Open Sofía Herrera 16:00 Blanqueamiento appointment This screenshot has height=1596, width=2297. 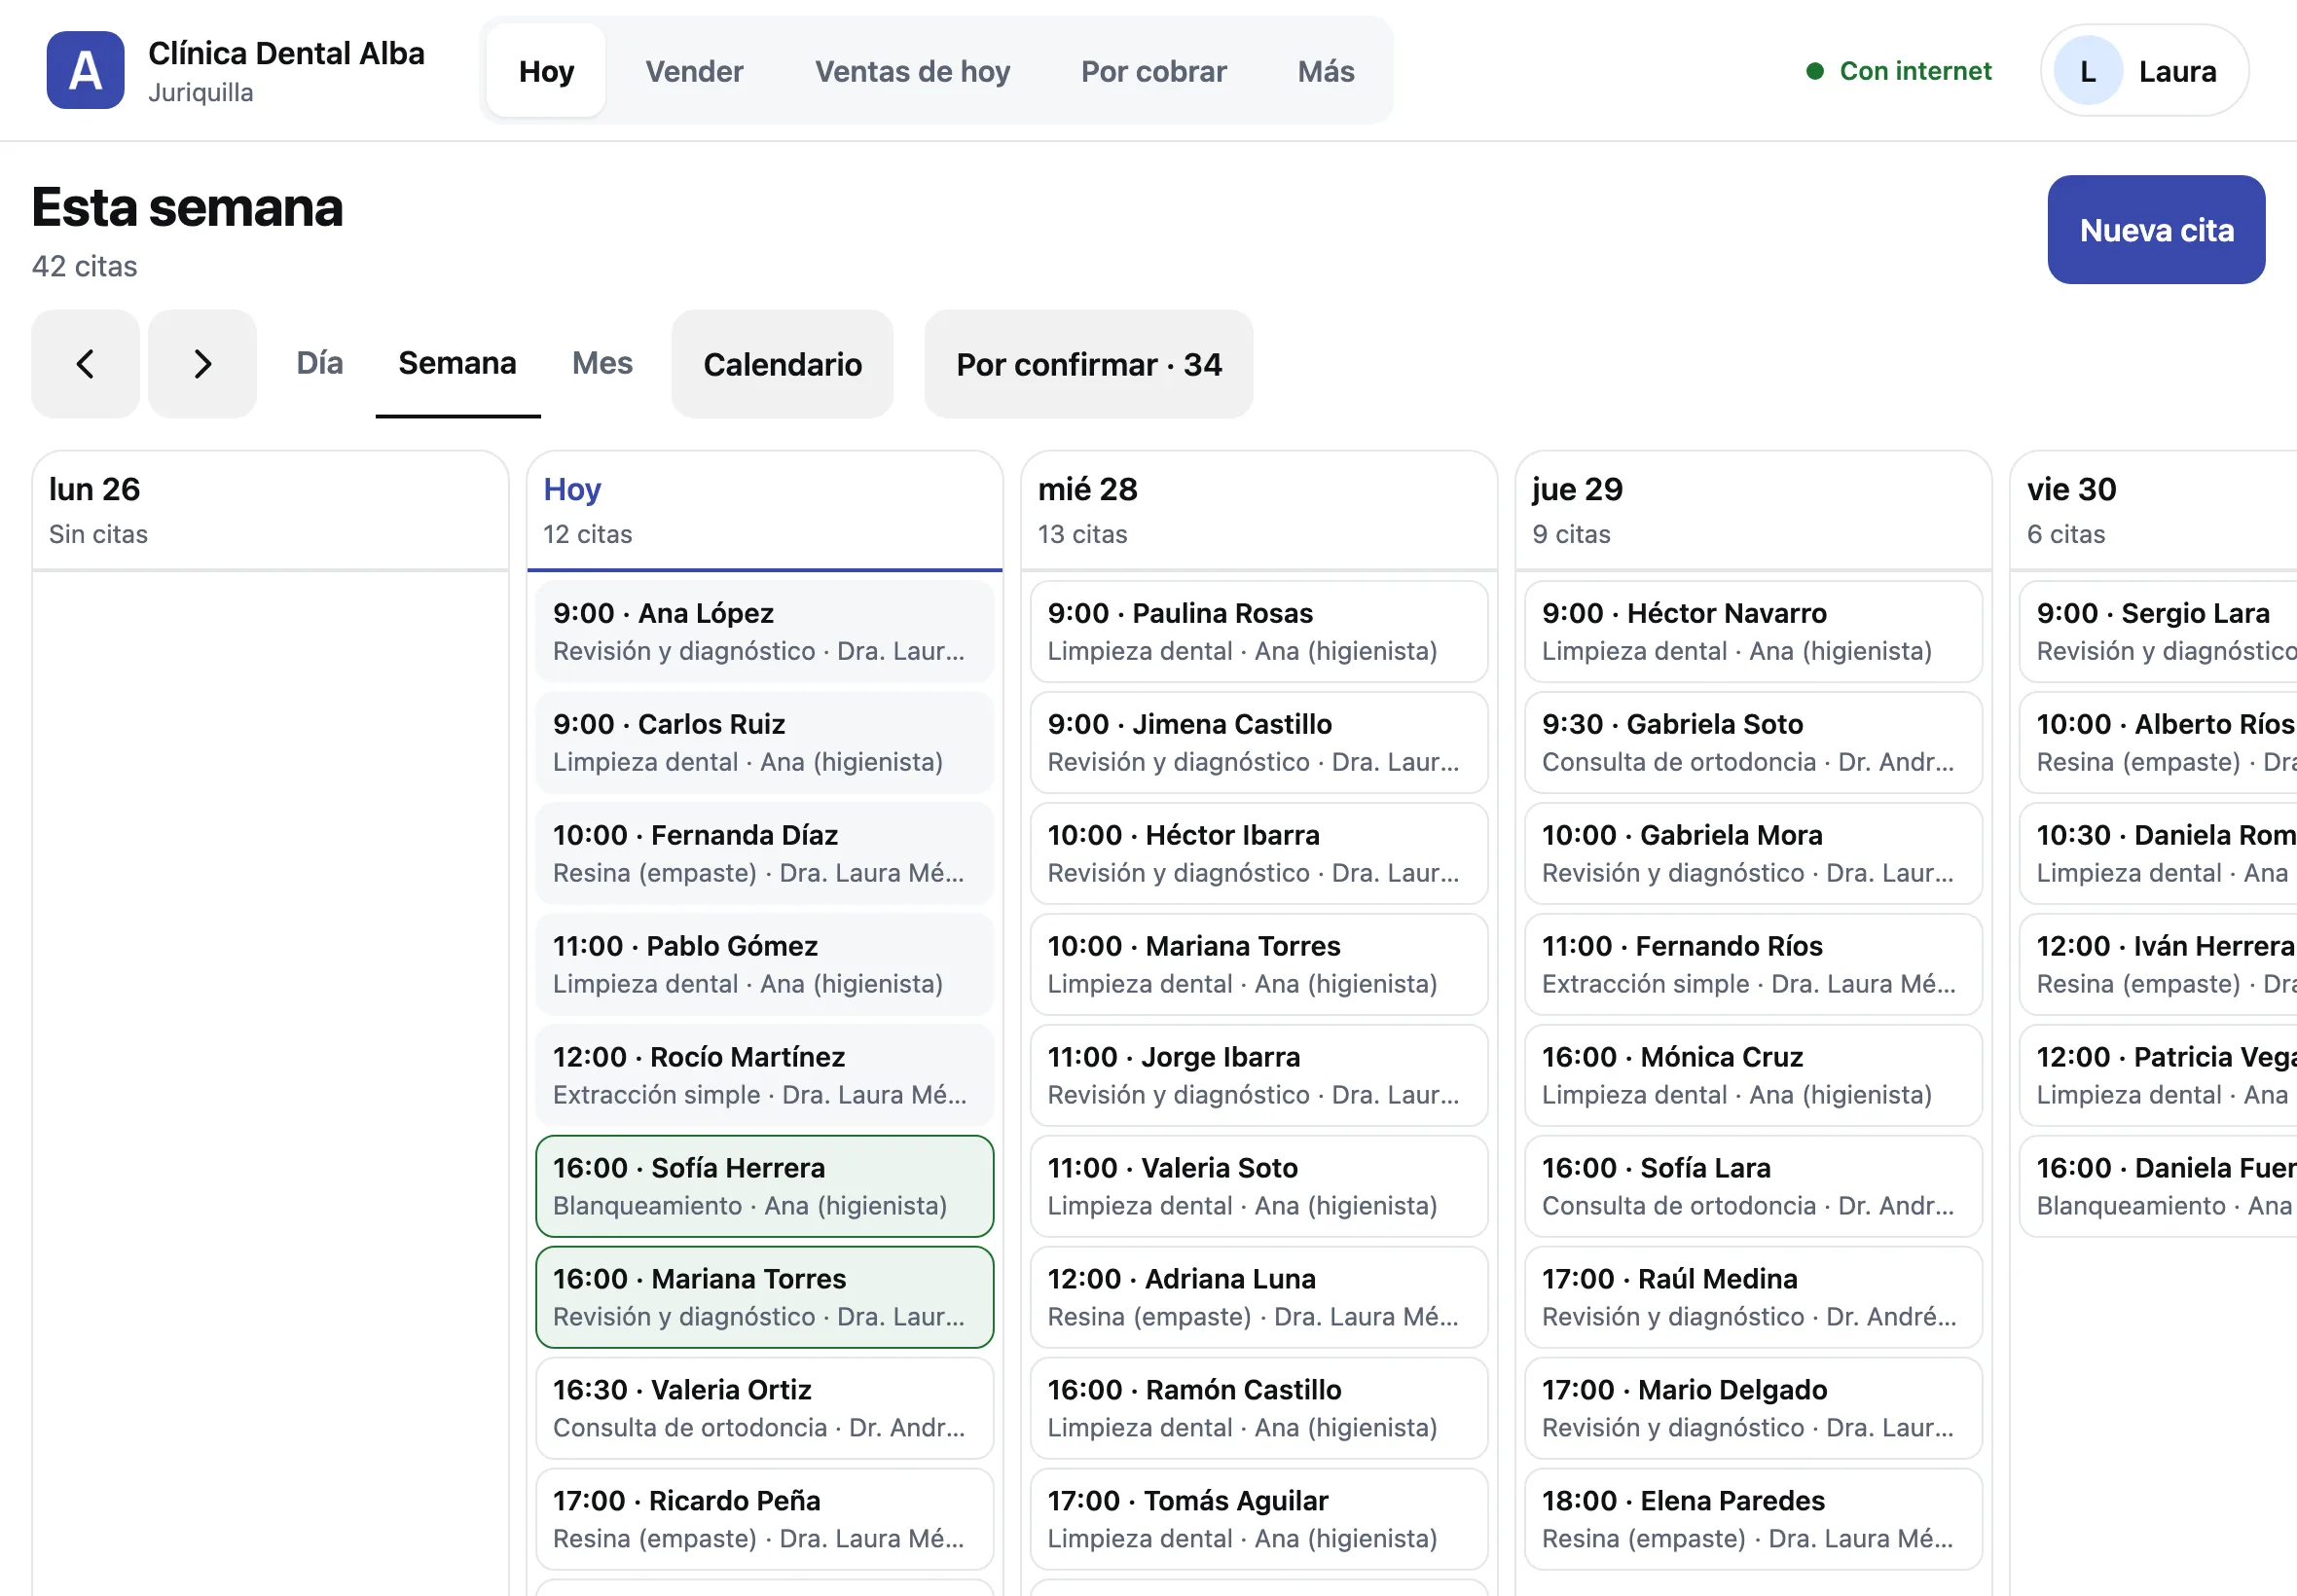764,1187
